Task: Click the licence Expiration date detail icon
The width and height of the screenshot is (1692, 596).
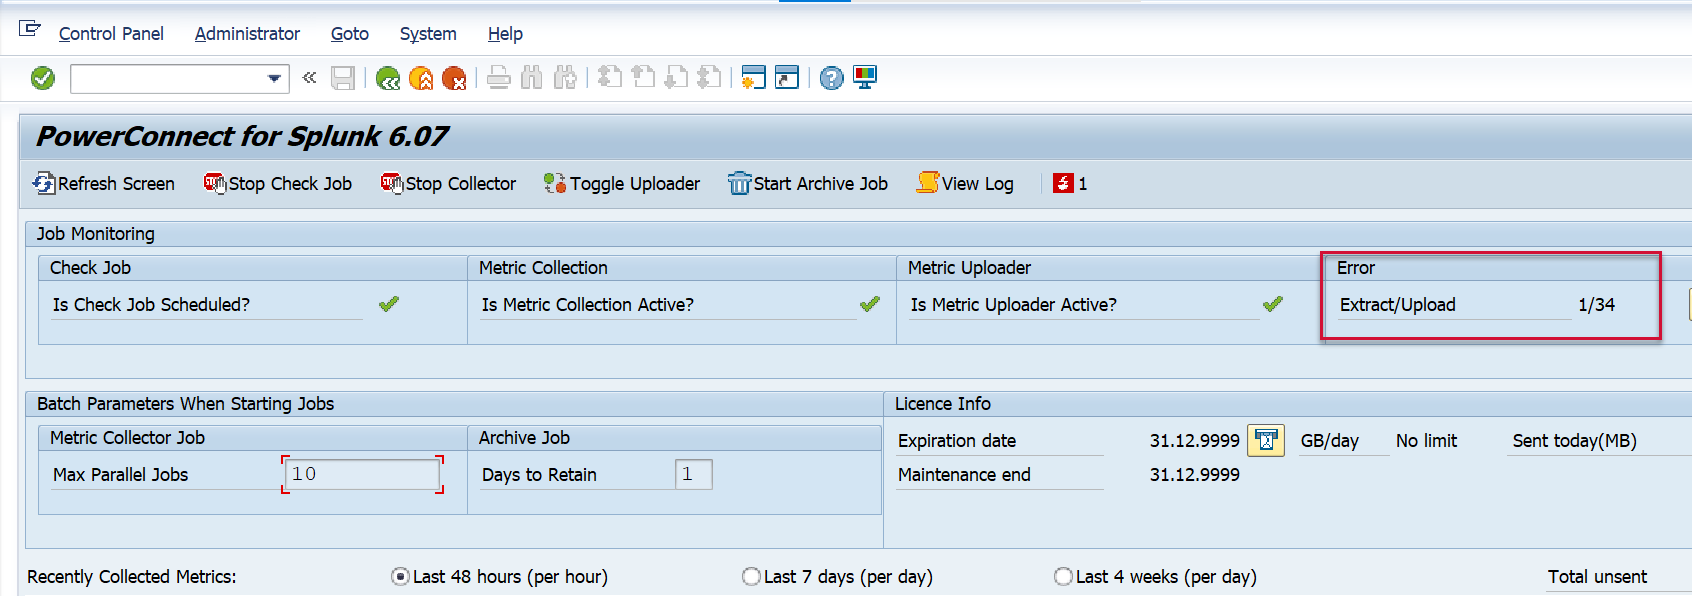Action: [x=1266, y=440]
